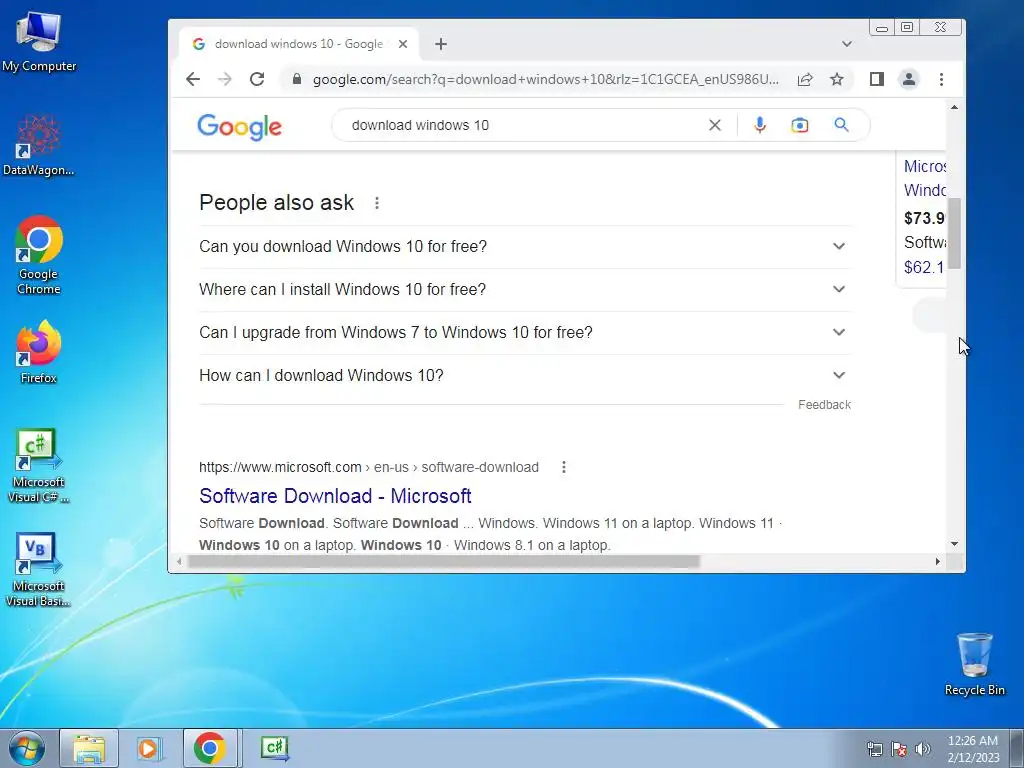Image resolution: width=1024 pixels, height=768 pixels.
Task: Open Windows Media Player taskbar icon
Action: point(149,748)
